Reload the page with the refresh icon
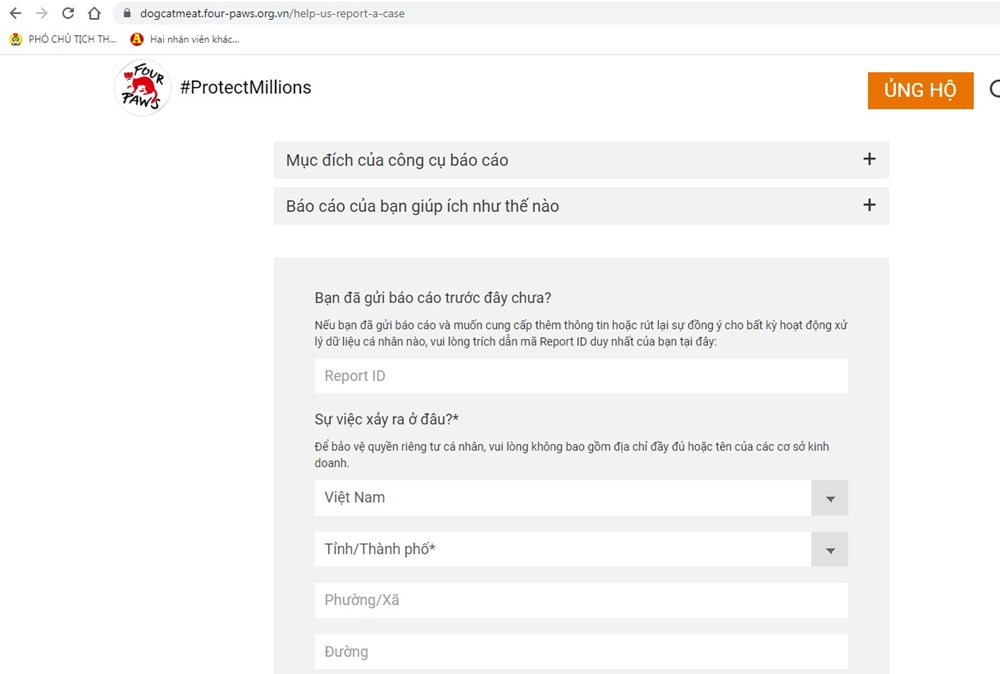 point(68,13)
